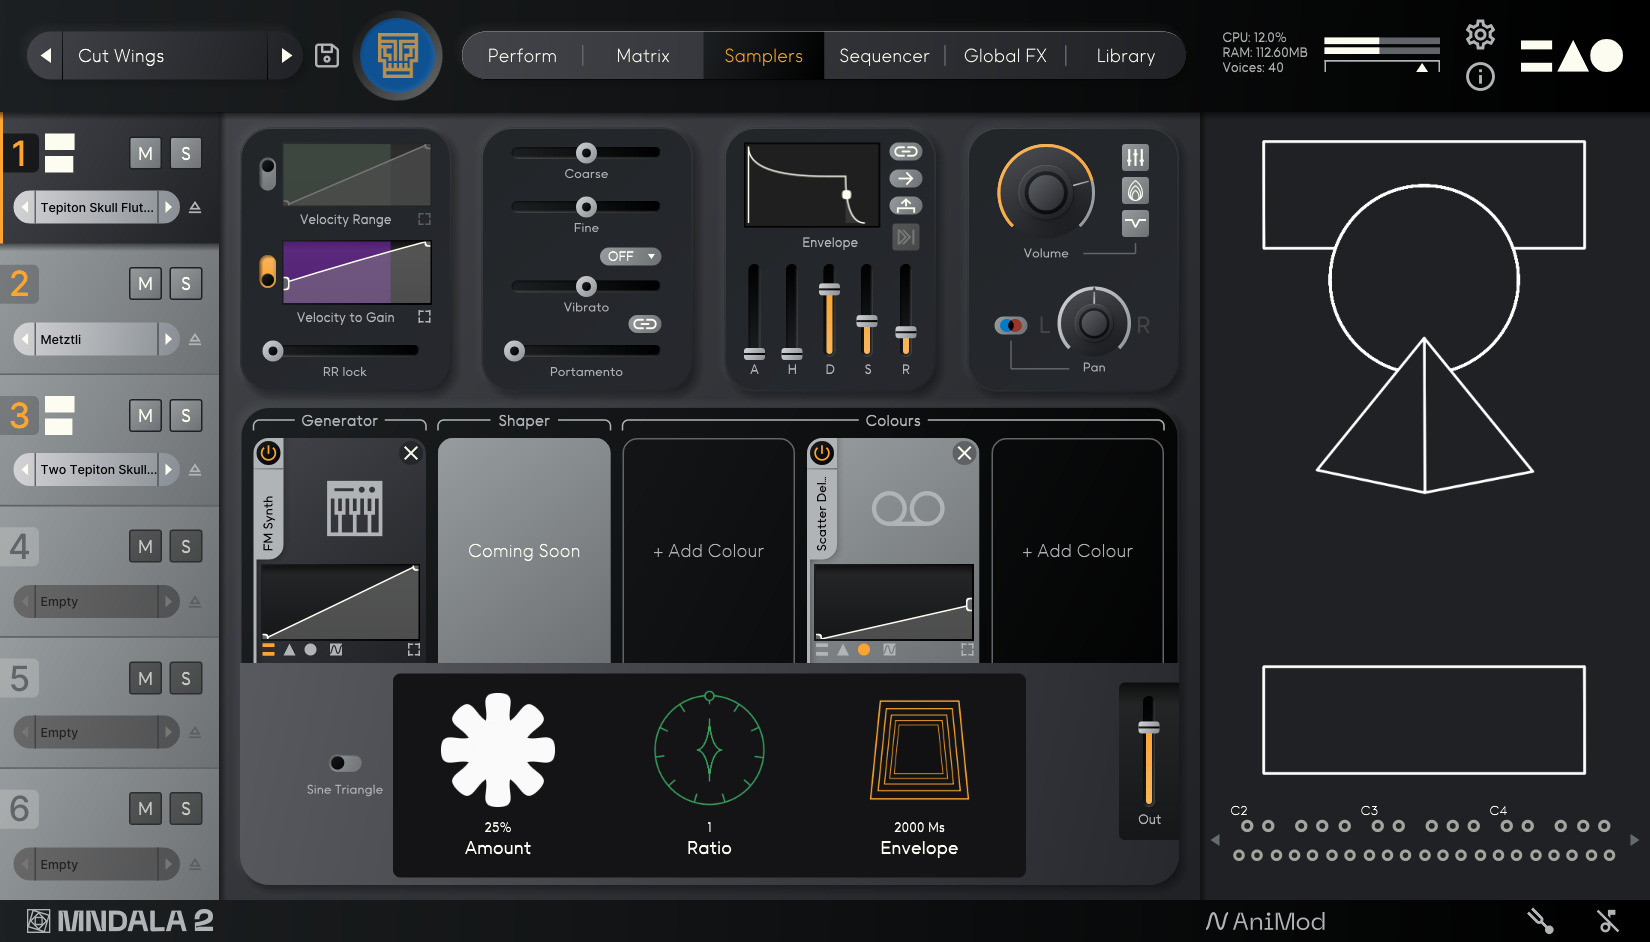Viewport: 1650px width, 942px height.
Task: Click the info circle icon
Action: point(1480,77)
